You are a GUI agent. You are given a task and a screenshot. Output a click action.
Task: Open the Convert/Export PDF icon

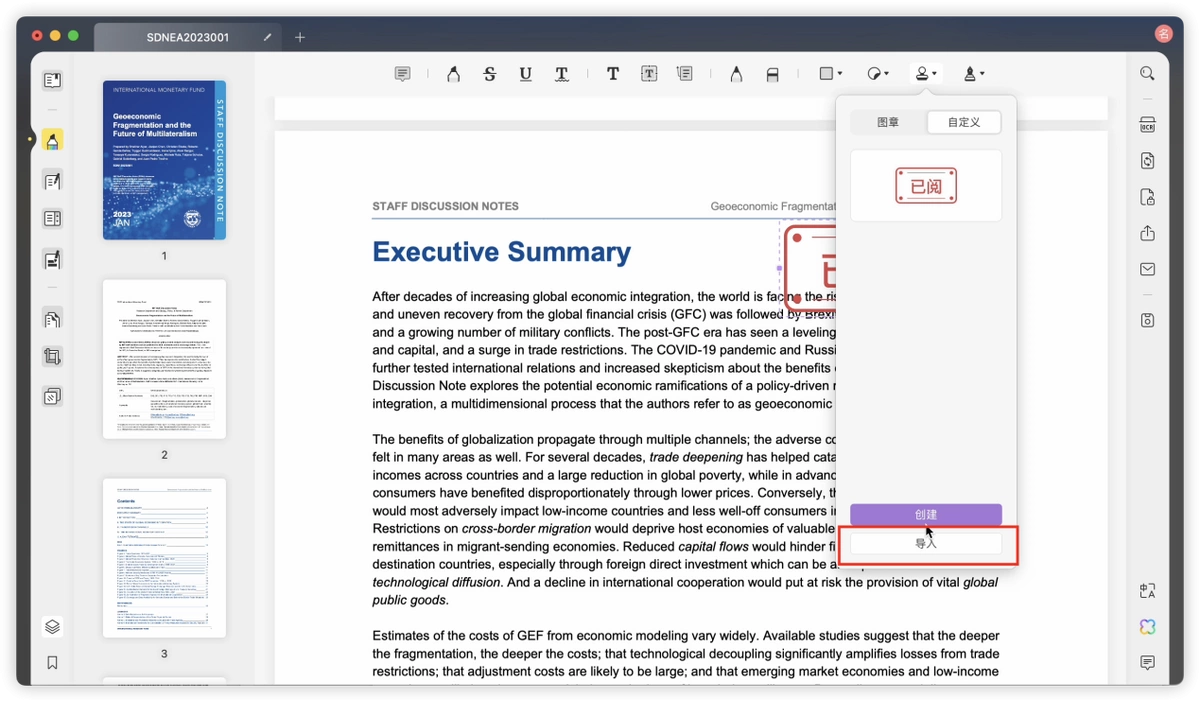(x=1147, y=161)
